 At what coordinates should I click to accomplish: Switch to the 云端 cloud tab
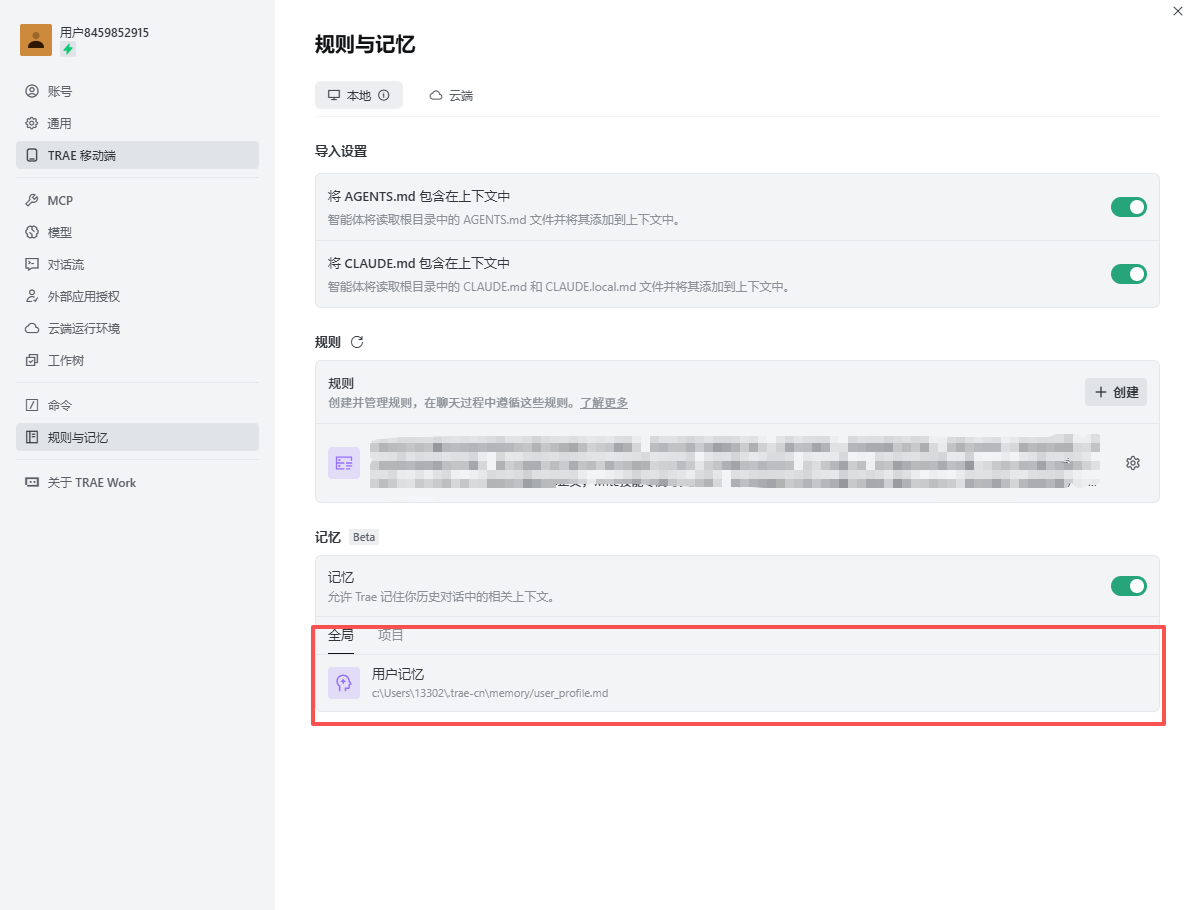click(x=451, y=95)
